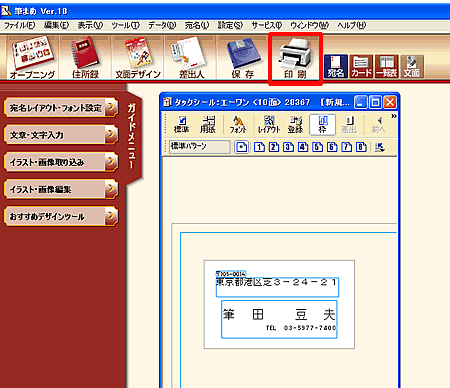The width and height of the screenshot is (450, 388).
Task: Switch to 文面 message view
Action: tap(412, 67)
